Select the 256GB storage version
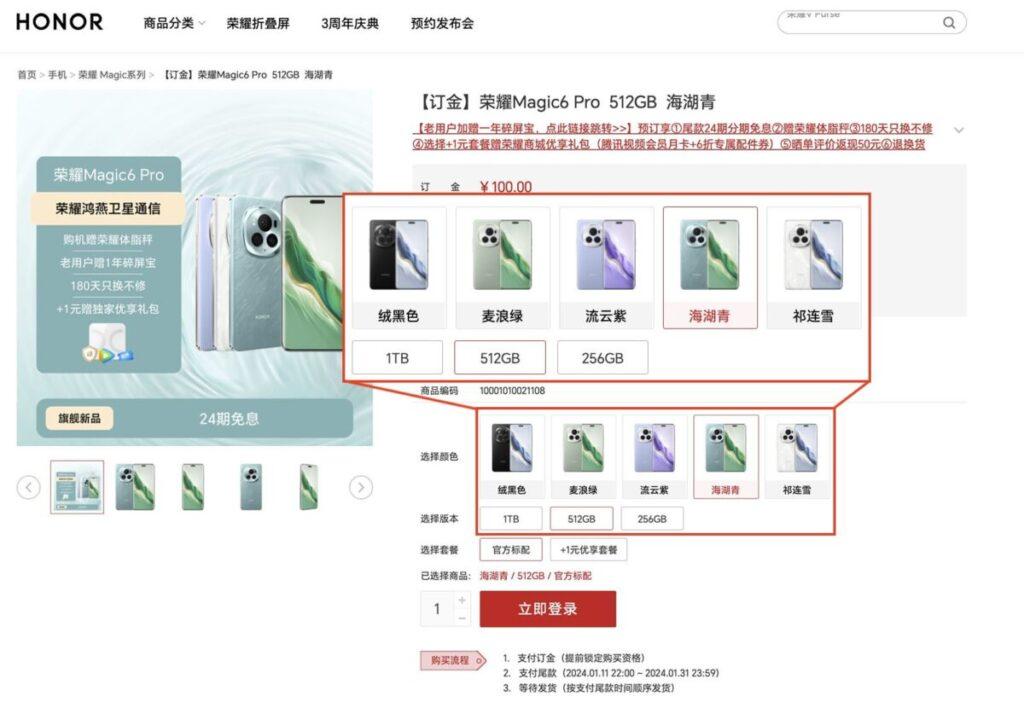The width and height of the screenshot is (1024, 725). coord(652,519)
